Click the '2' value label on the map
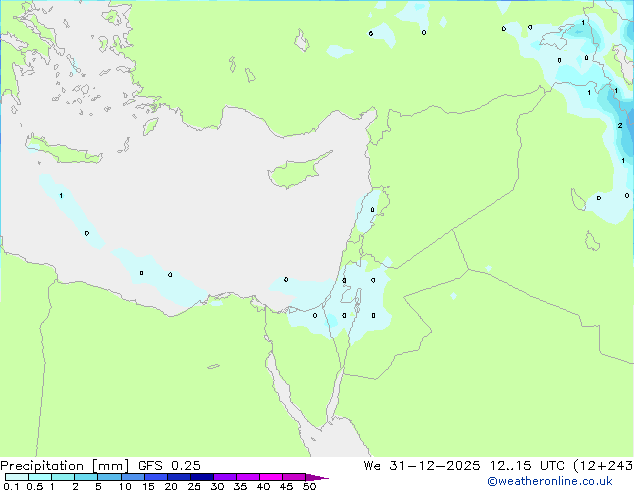Viewport: 634px width, 490px height. tap(620, 126)
